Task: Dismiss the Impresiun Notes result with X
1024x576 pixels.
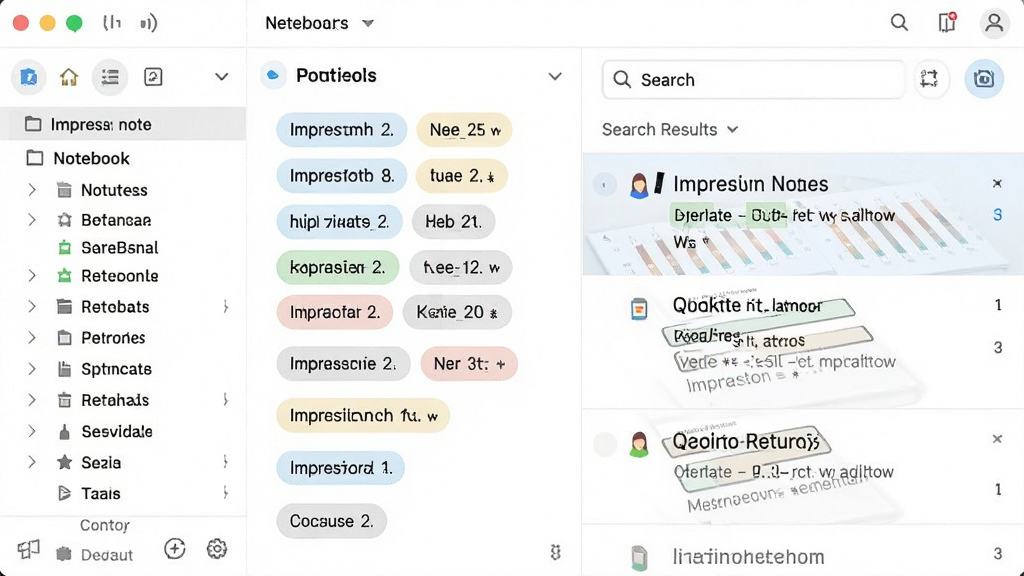Action: tap(997, 184)
